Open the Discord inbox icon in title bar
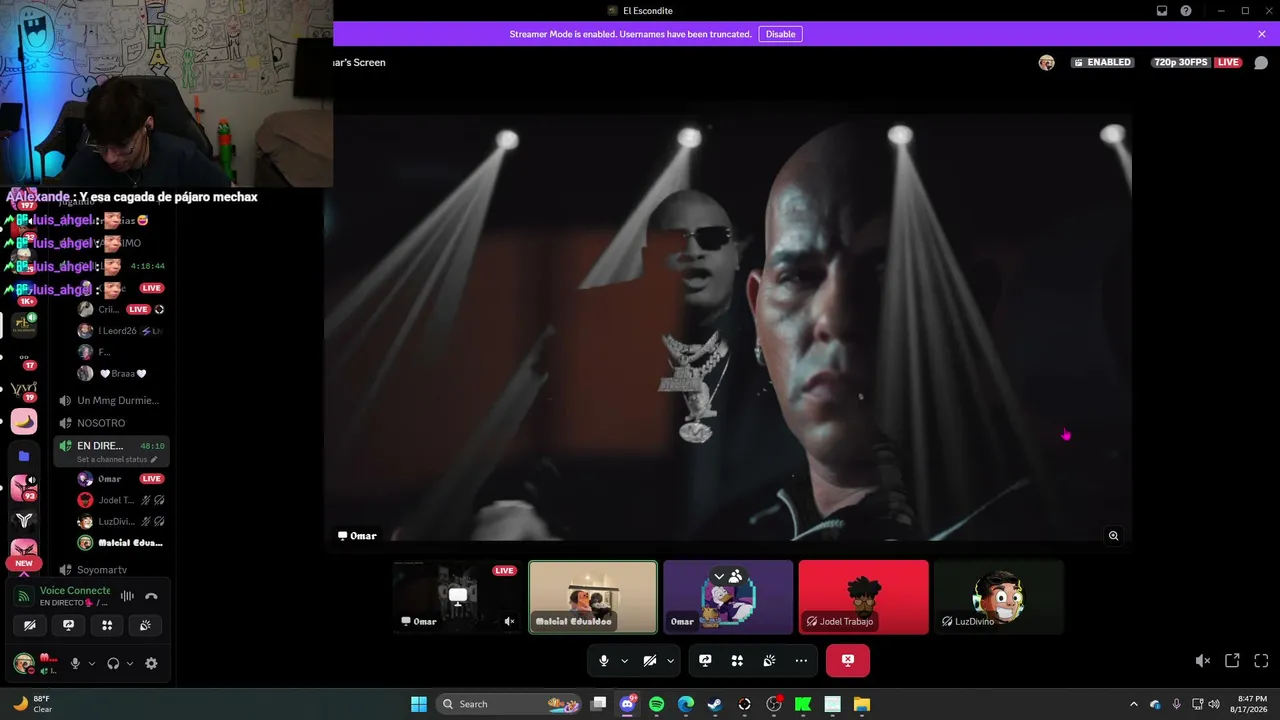 click(1162, 11)
